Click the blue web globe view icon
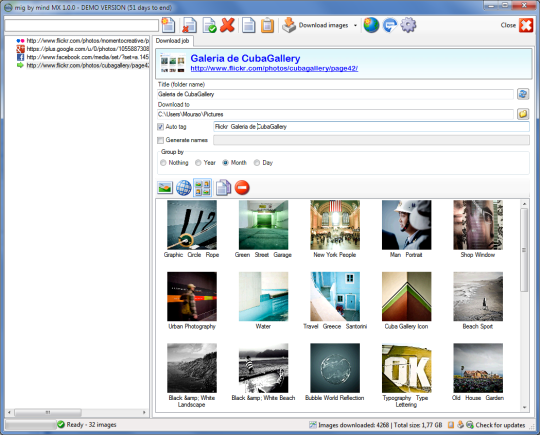This screenshot has width=540, height=435. click(x=184, y=188)
